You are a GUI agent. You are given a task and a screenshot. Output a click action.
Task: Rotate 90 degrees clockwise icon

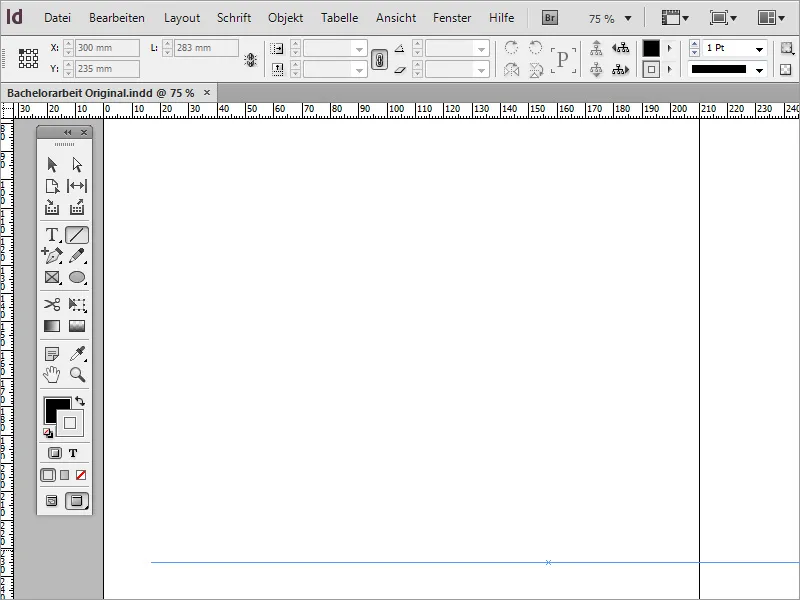point(511,47)
